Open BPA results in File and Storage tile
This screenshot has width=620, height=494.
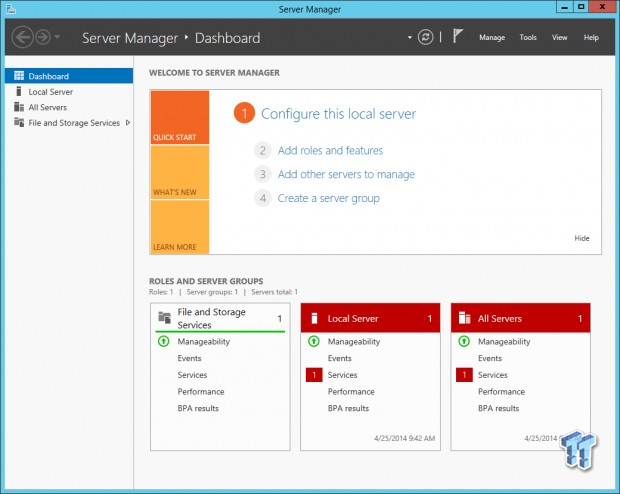pyautogui.click(x=198, y=408)
